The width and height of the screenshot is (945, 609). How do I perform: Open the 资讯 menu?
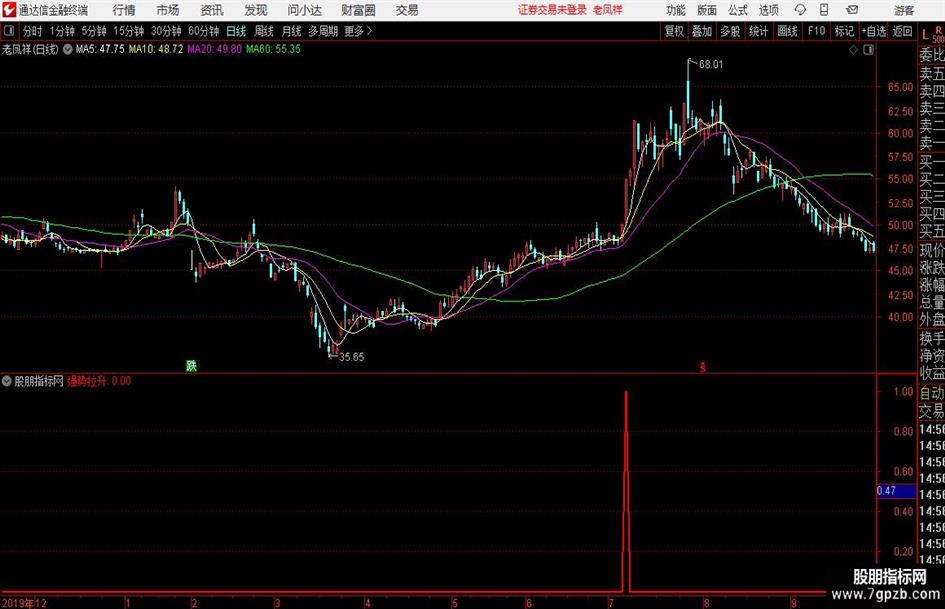tap(212, 10)
